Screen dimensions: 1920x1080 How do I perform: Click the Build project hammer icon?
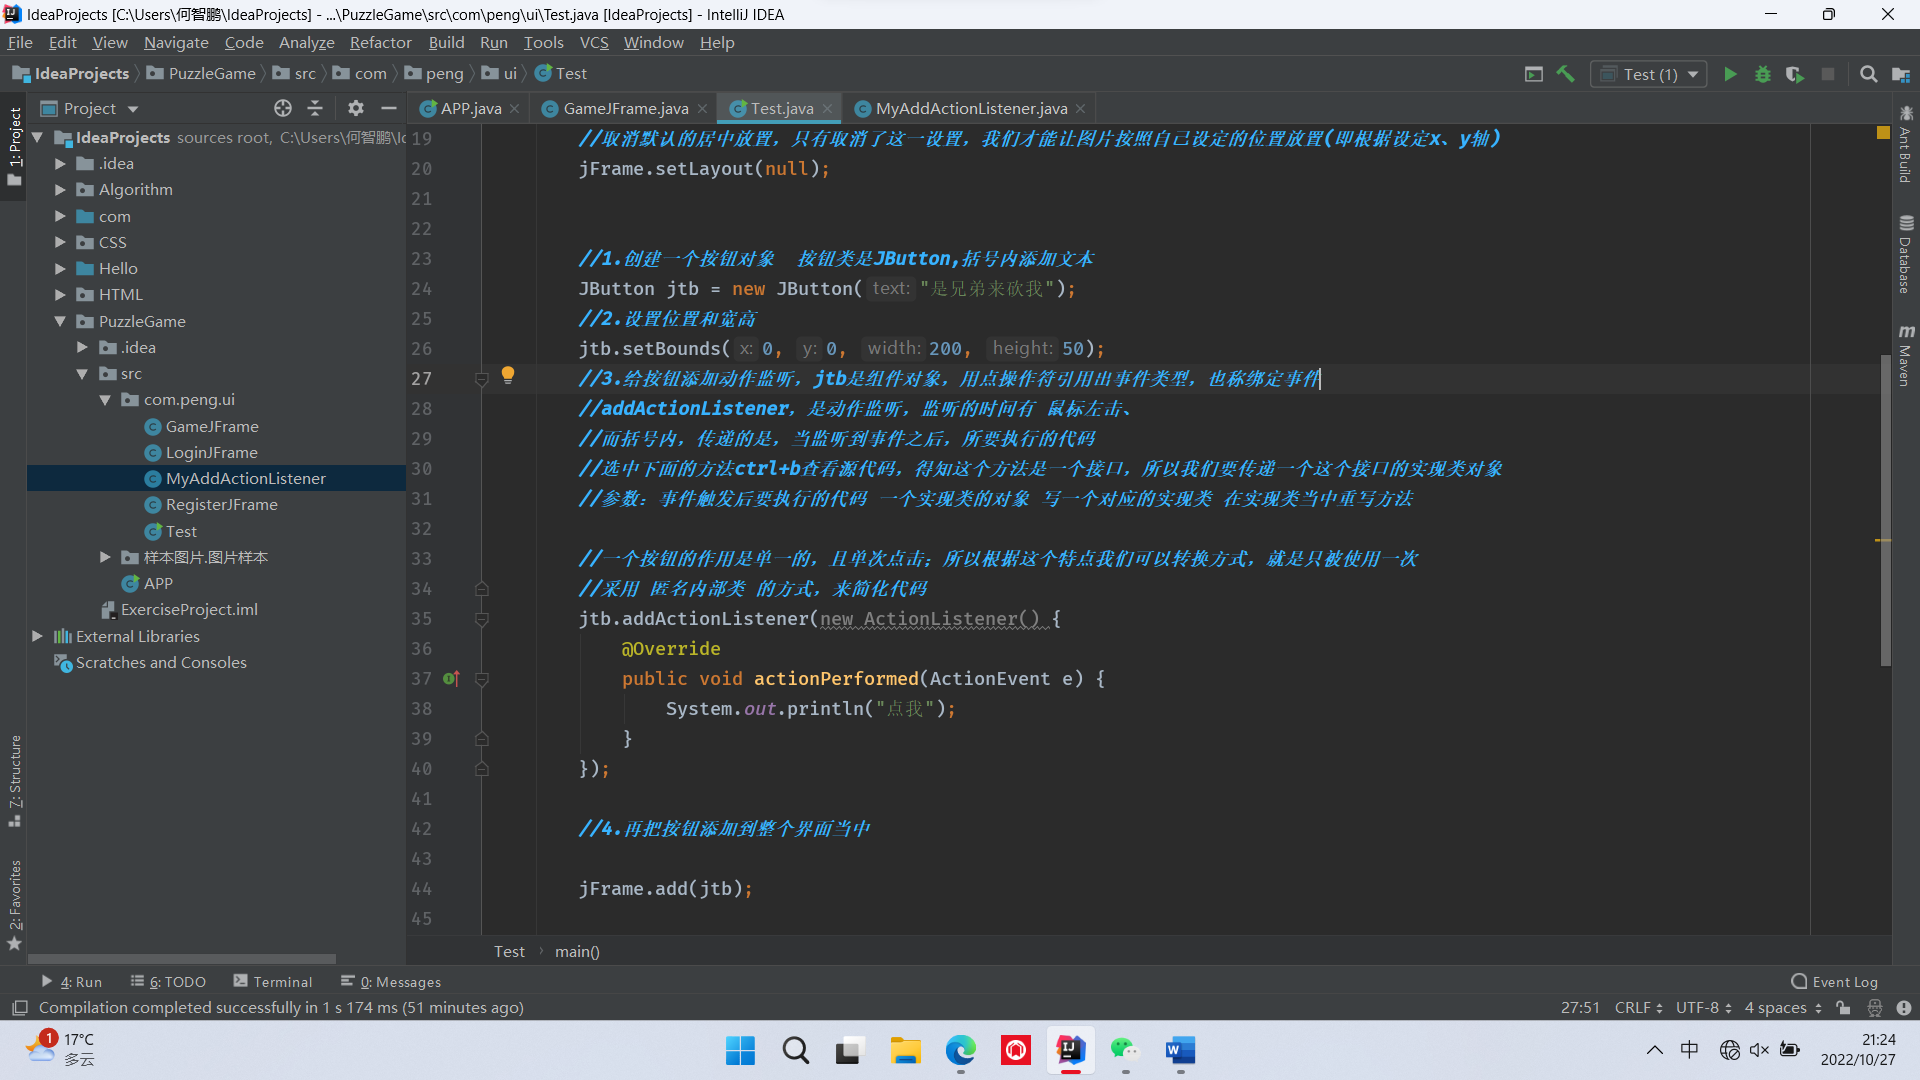click(x=1566, y=74)
